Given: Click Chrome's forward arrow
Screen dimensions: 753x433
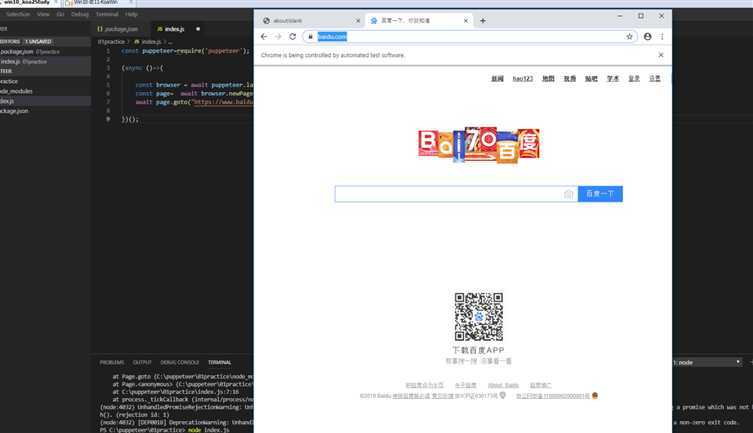Looking at the screenshot, I should coord(278,36).
